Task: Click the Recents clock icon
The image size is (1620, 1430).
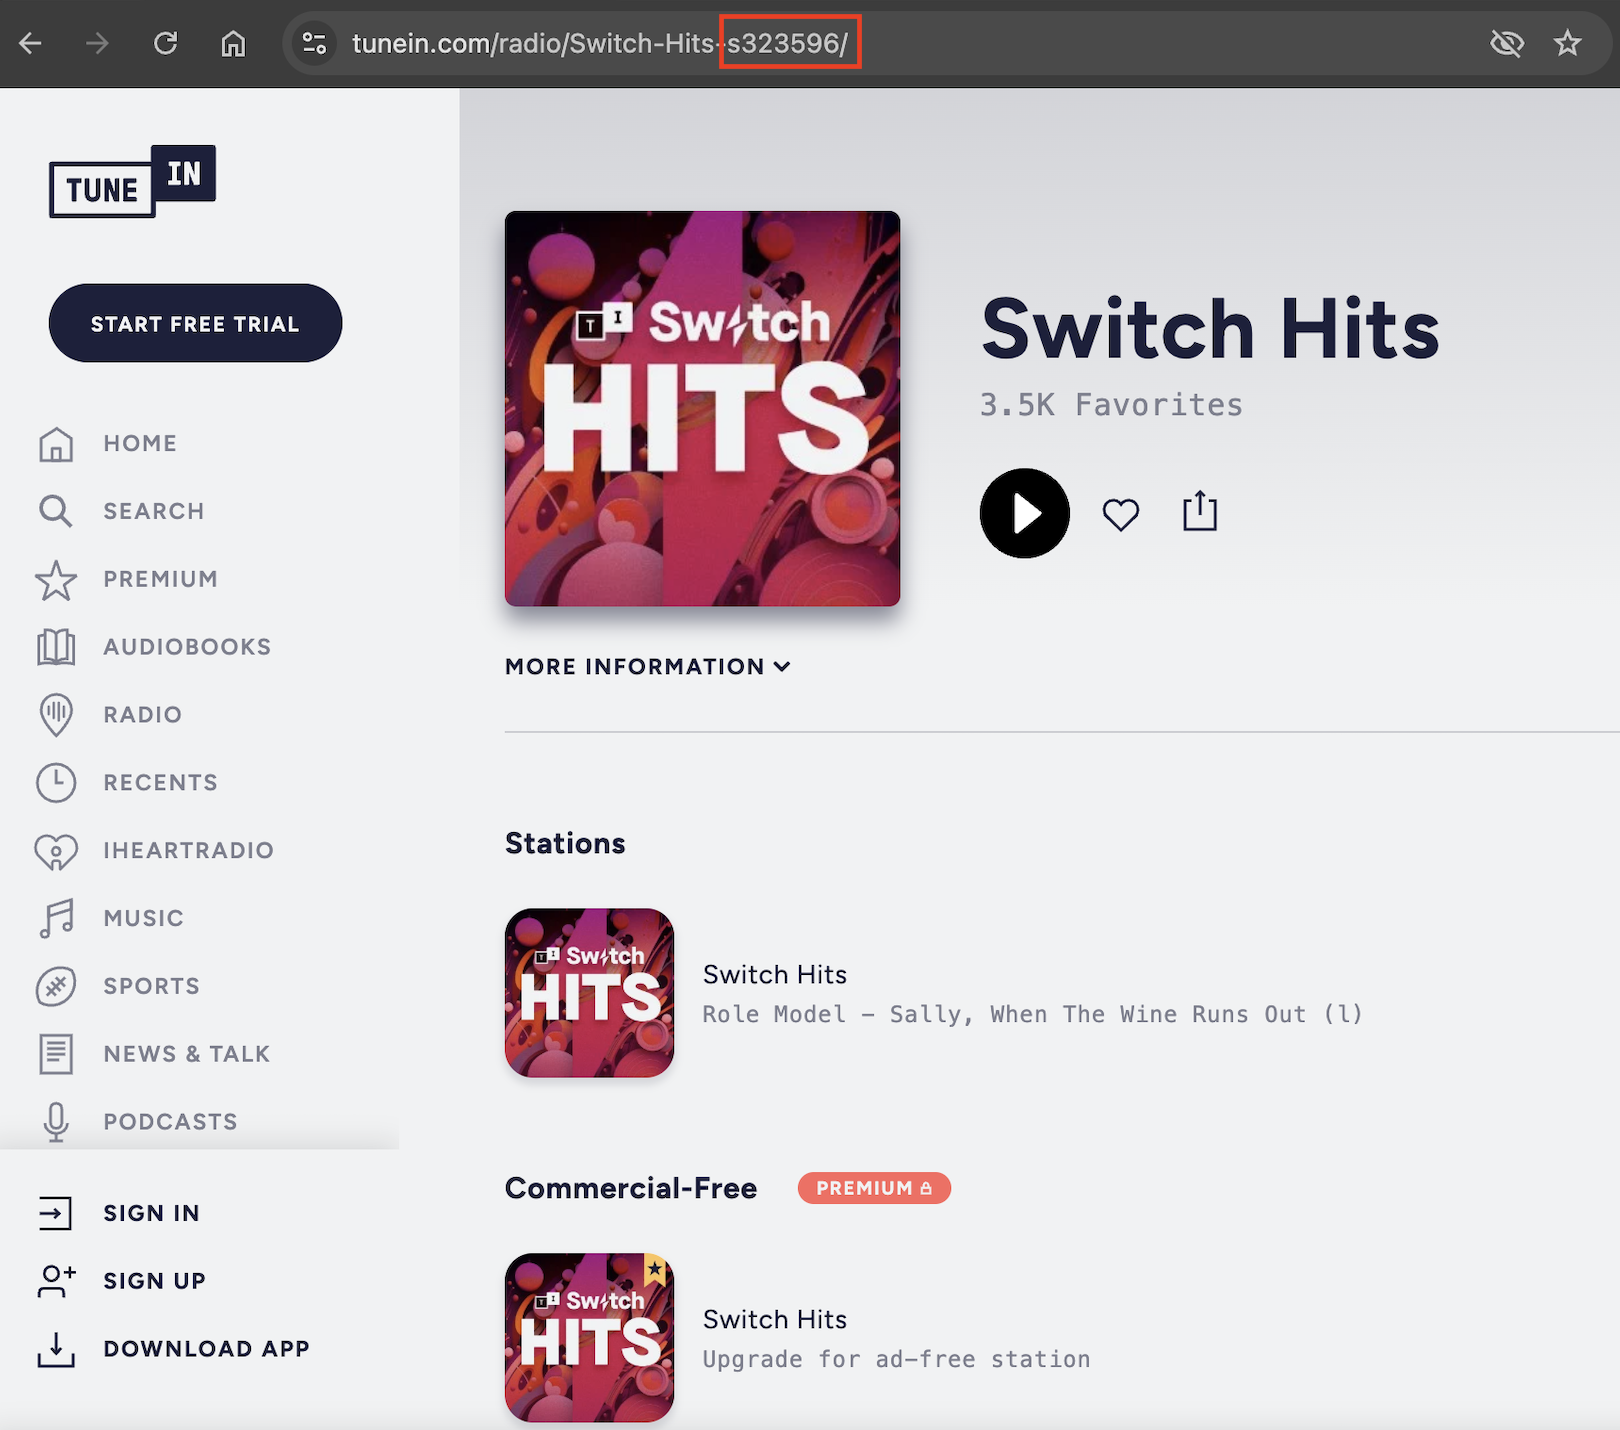Action: (x=56, y=783)
